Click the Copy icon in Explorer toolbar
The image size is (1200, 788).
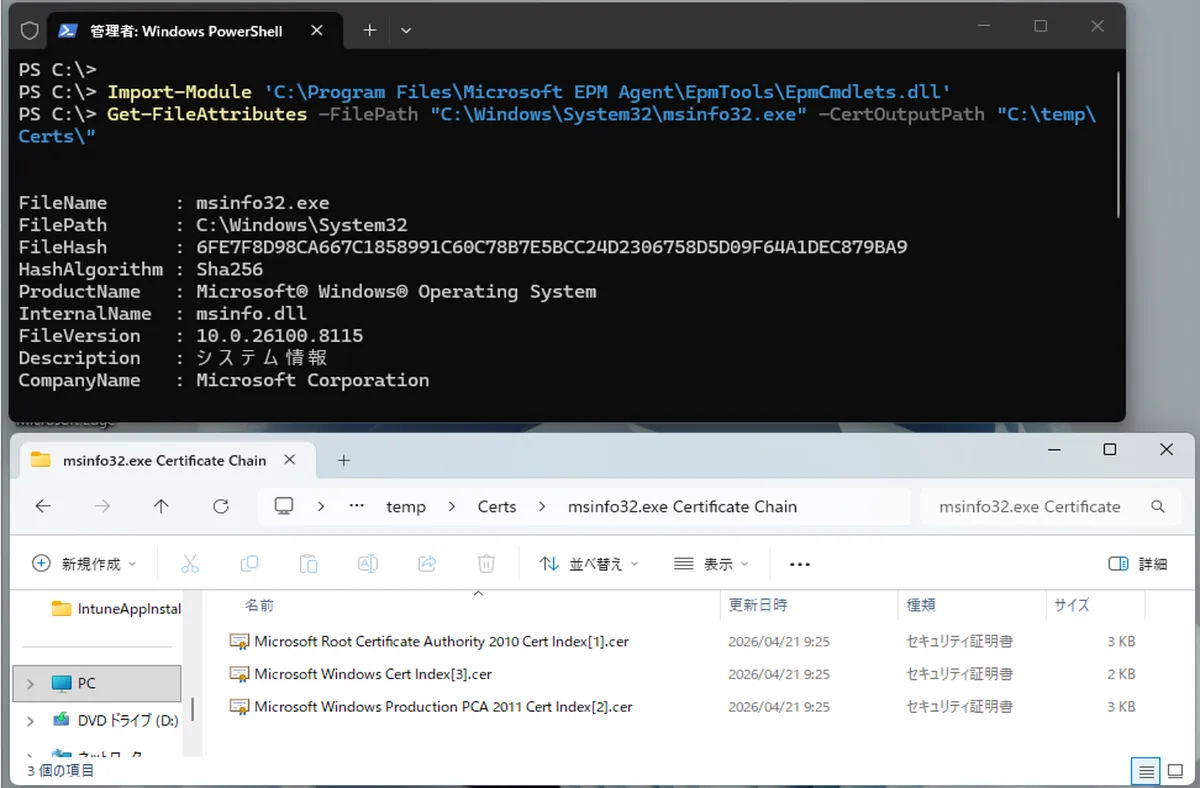click(249, 564)
